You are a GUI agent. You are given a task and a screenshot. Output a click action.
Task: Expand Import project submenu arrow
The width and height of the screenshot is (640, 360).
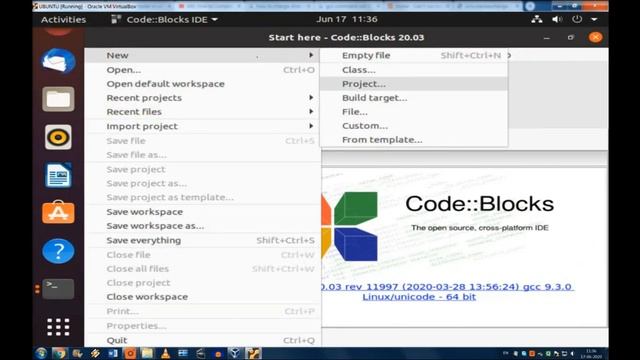pos(311,126)
